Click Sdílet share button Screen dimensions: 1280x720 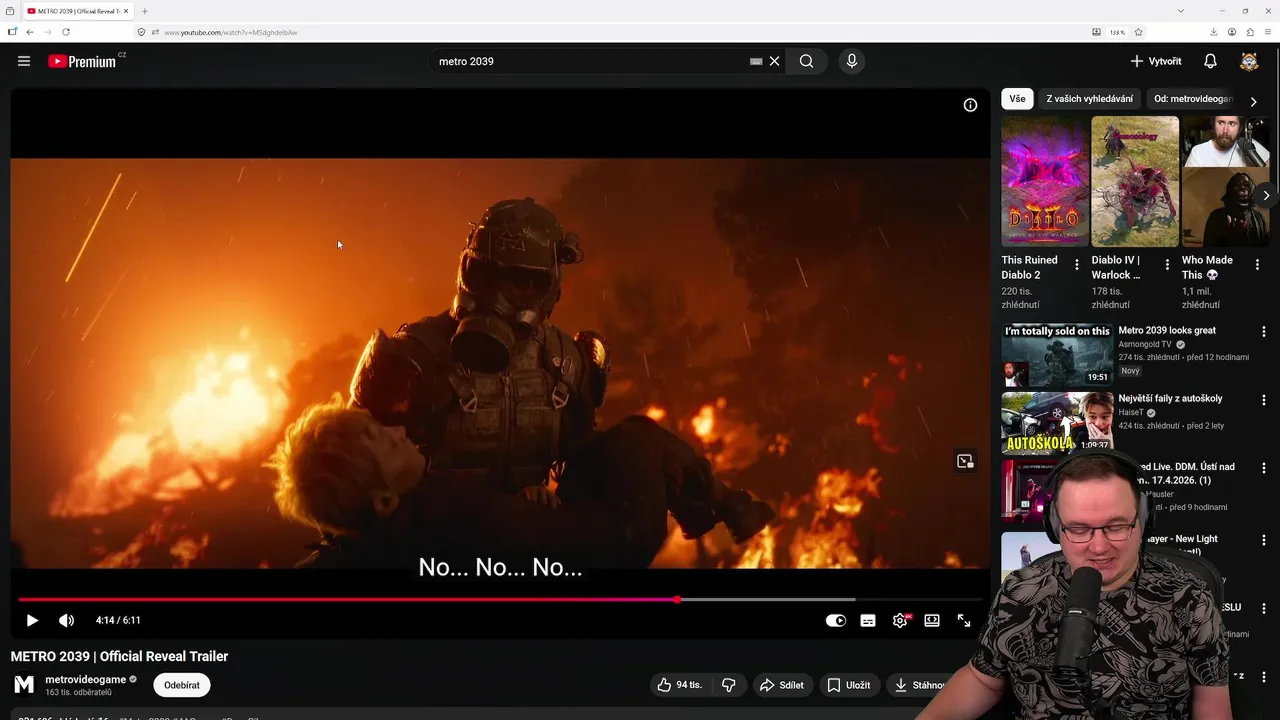coord(782,685)
